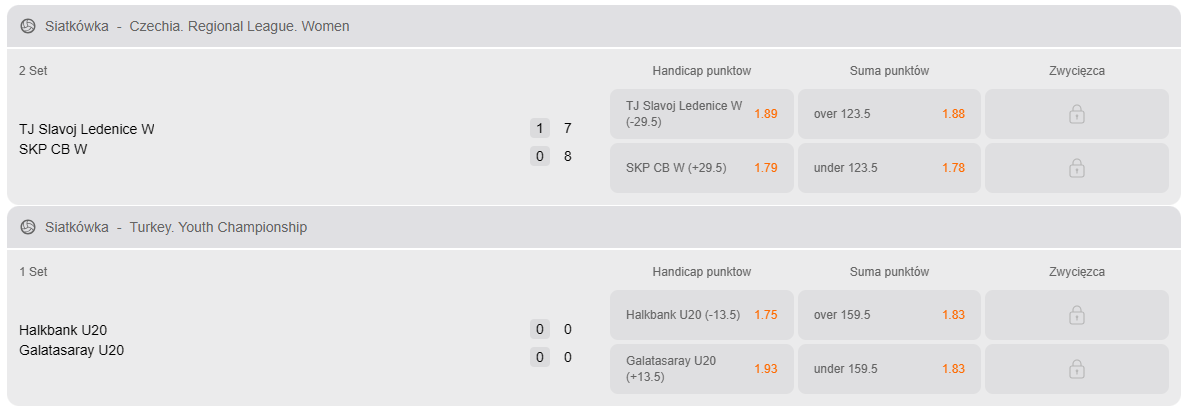1188x411 pixels.
Task: Click volleyball icon beside Turkey Youth Championship
Action: point(28,227)
